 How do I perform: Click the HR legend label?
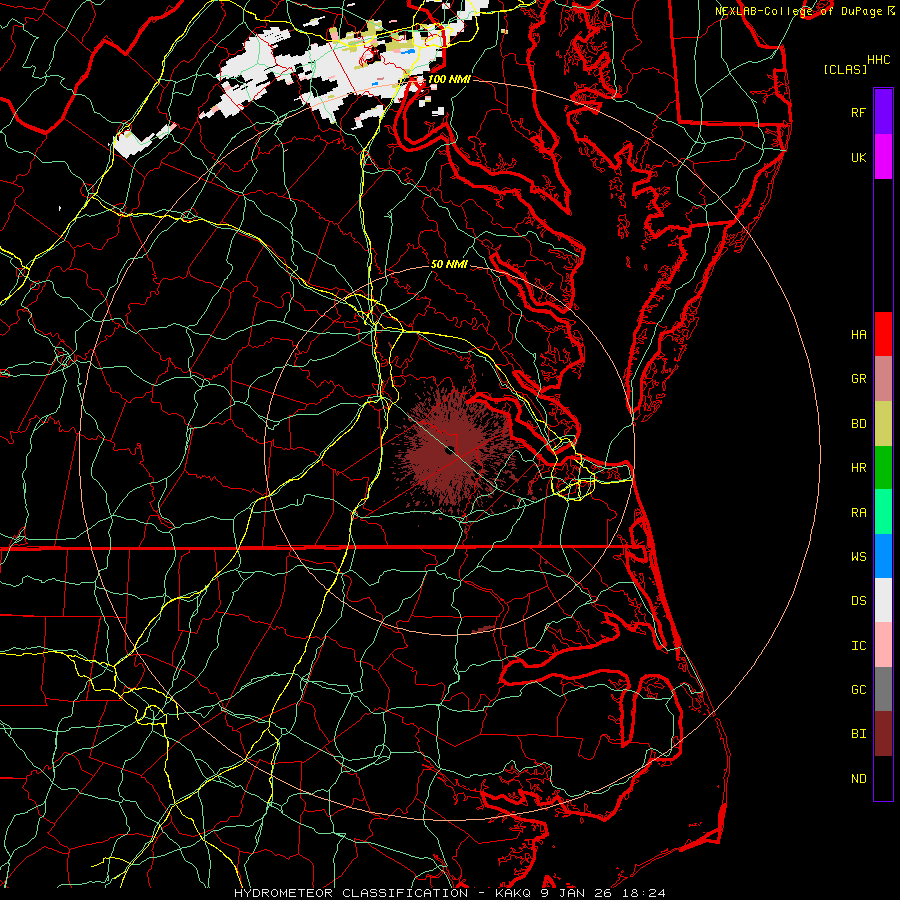(858, 468)
